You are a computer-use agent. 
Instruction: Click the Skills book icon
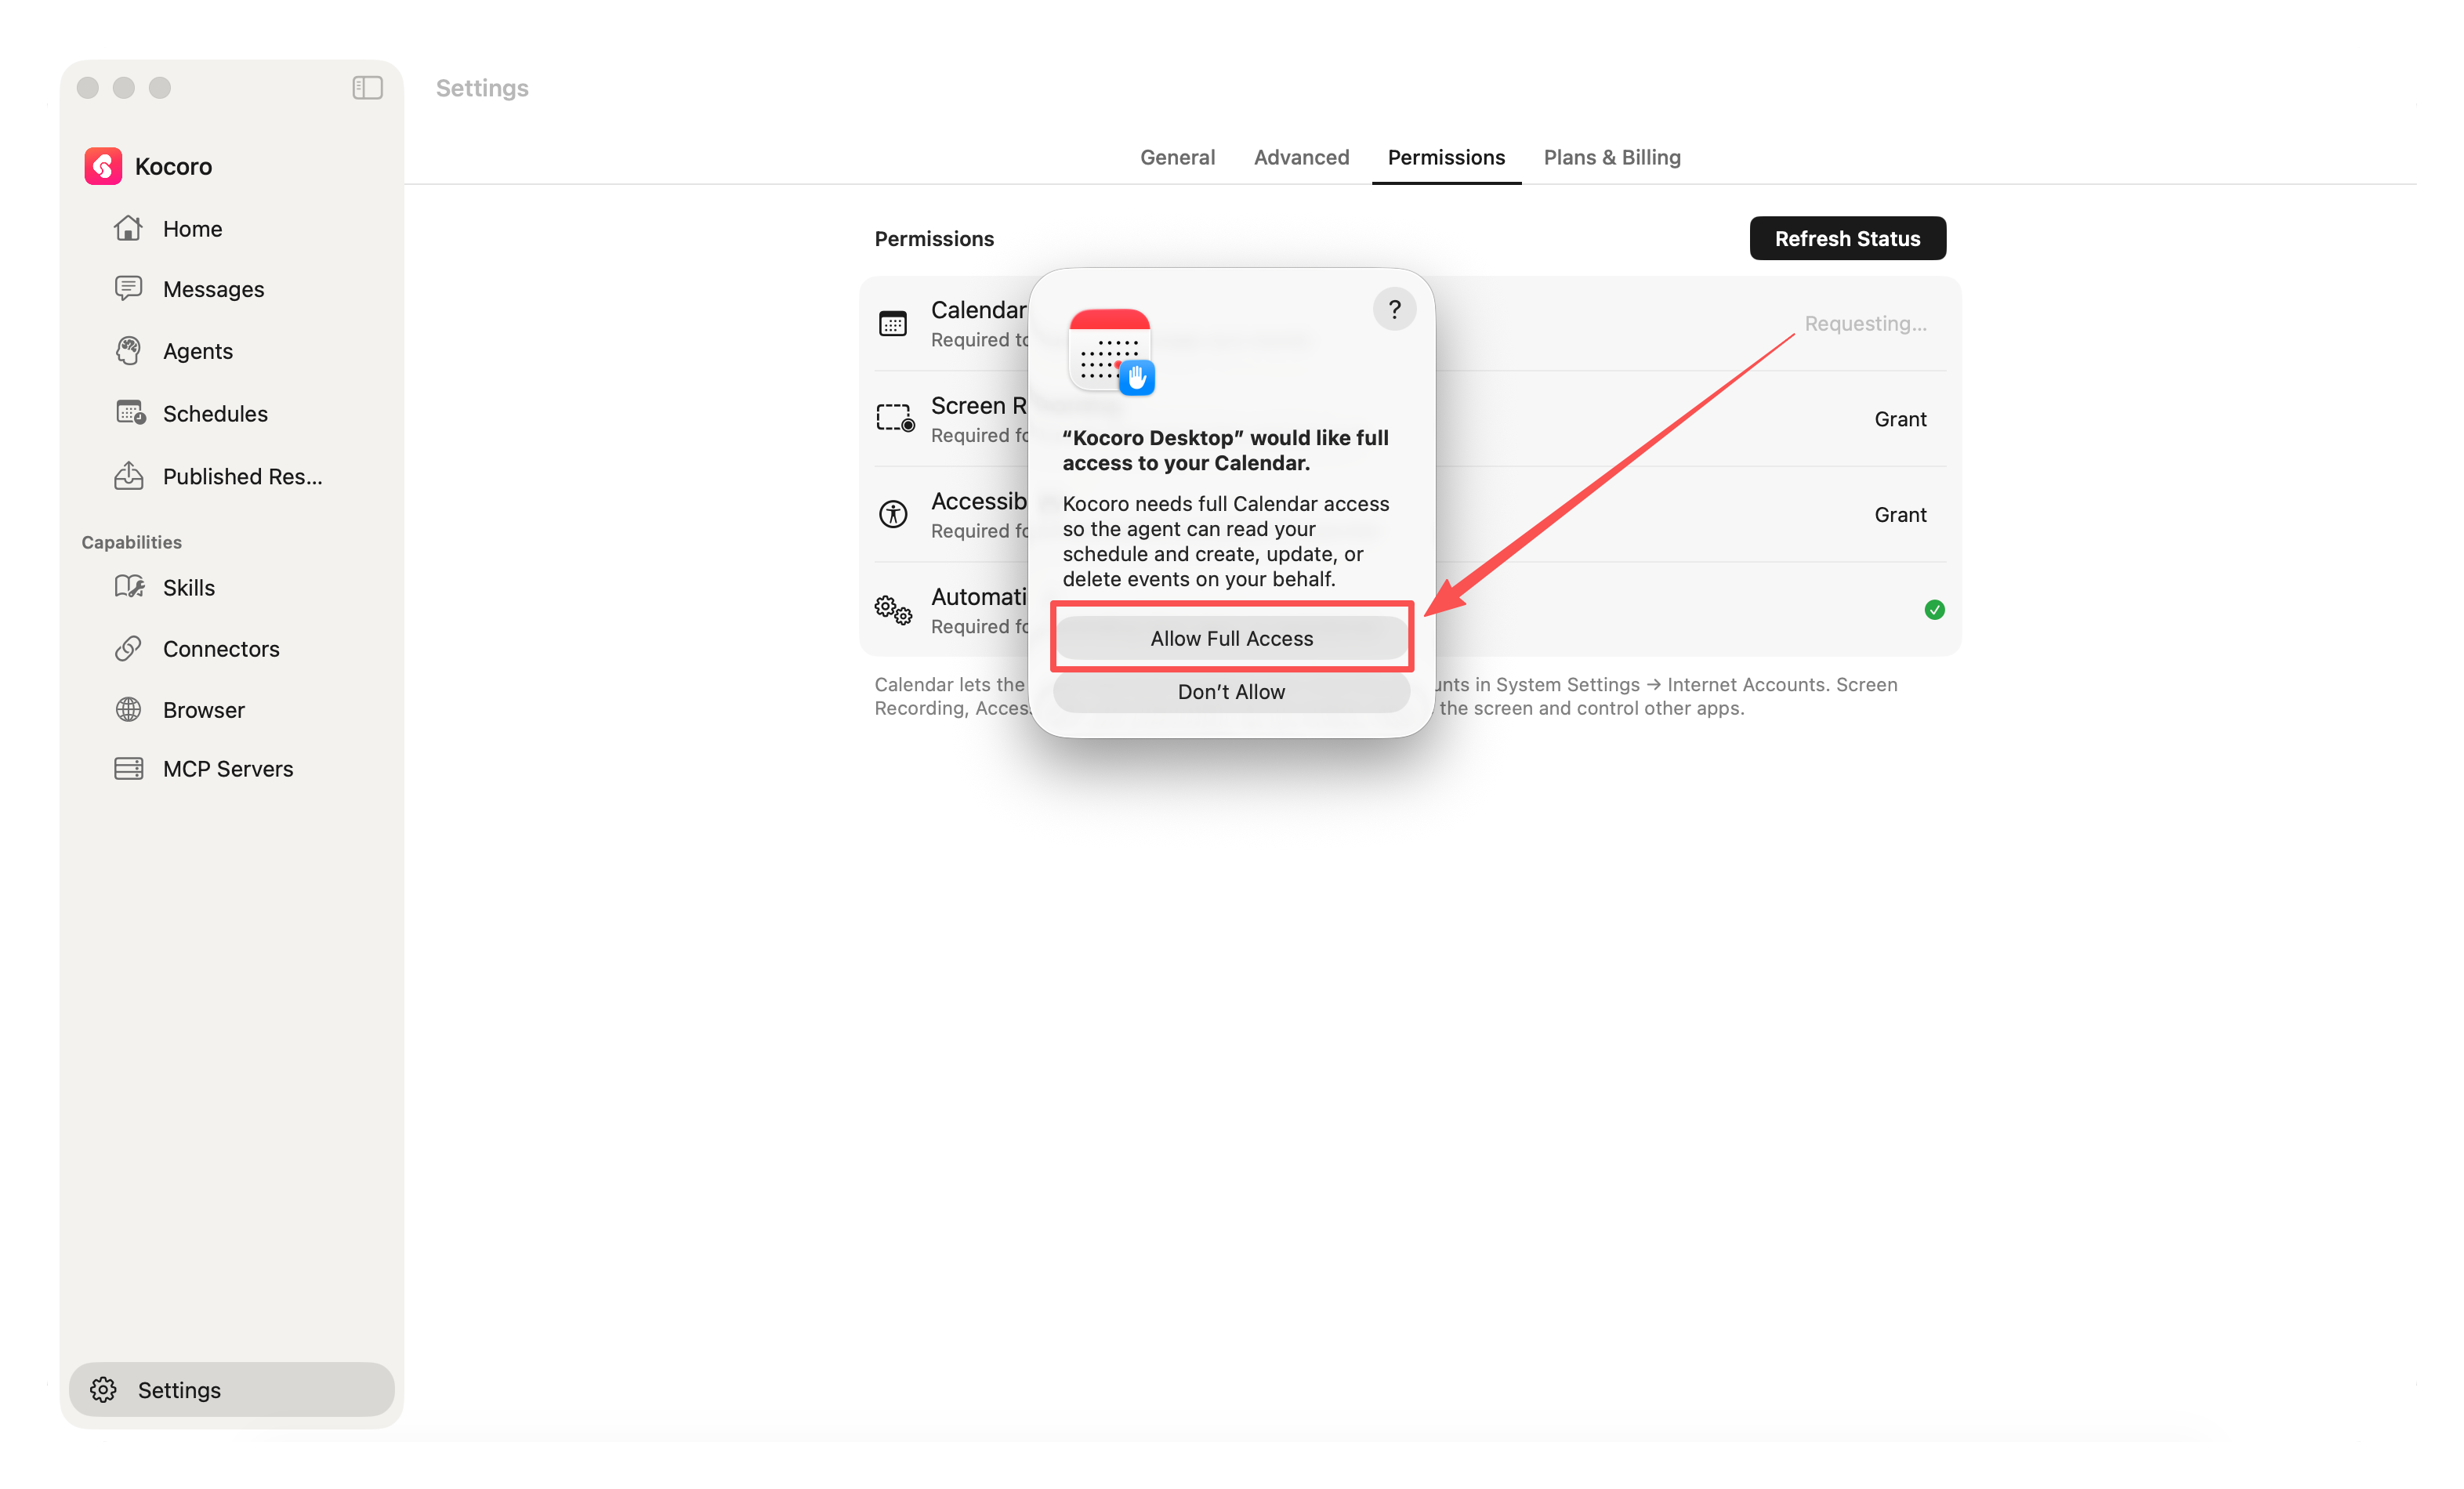pos(129,587)
